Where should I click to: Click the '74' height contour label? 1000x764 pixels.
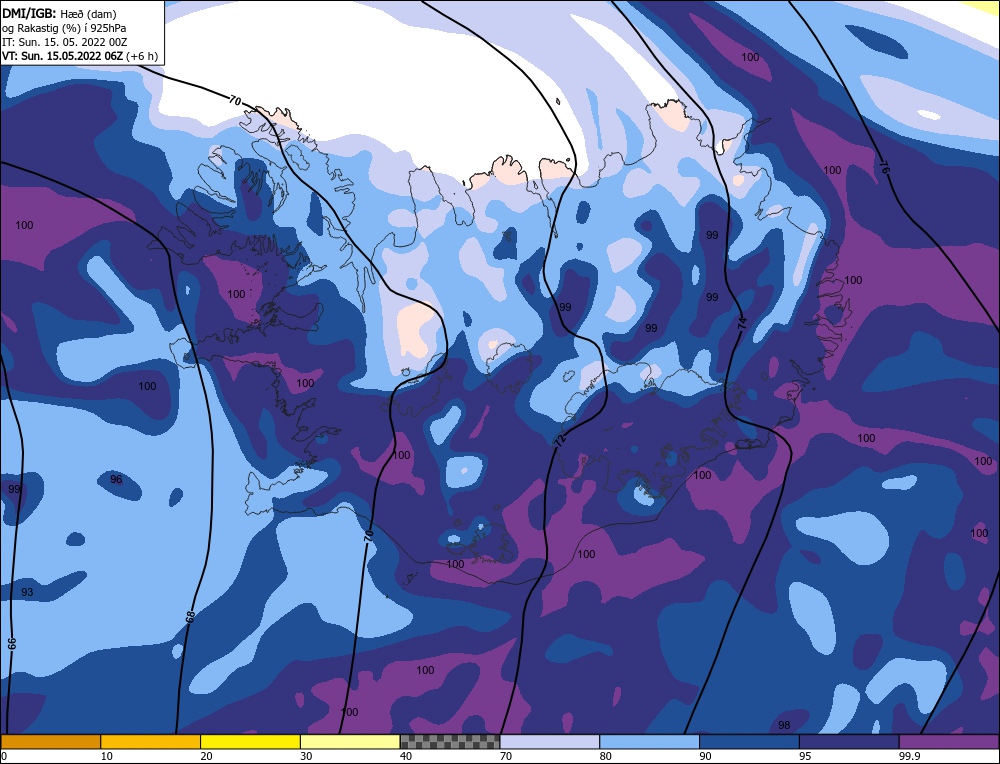pos(742,322)
